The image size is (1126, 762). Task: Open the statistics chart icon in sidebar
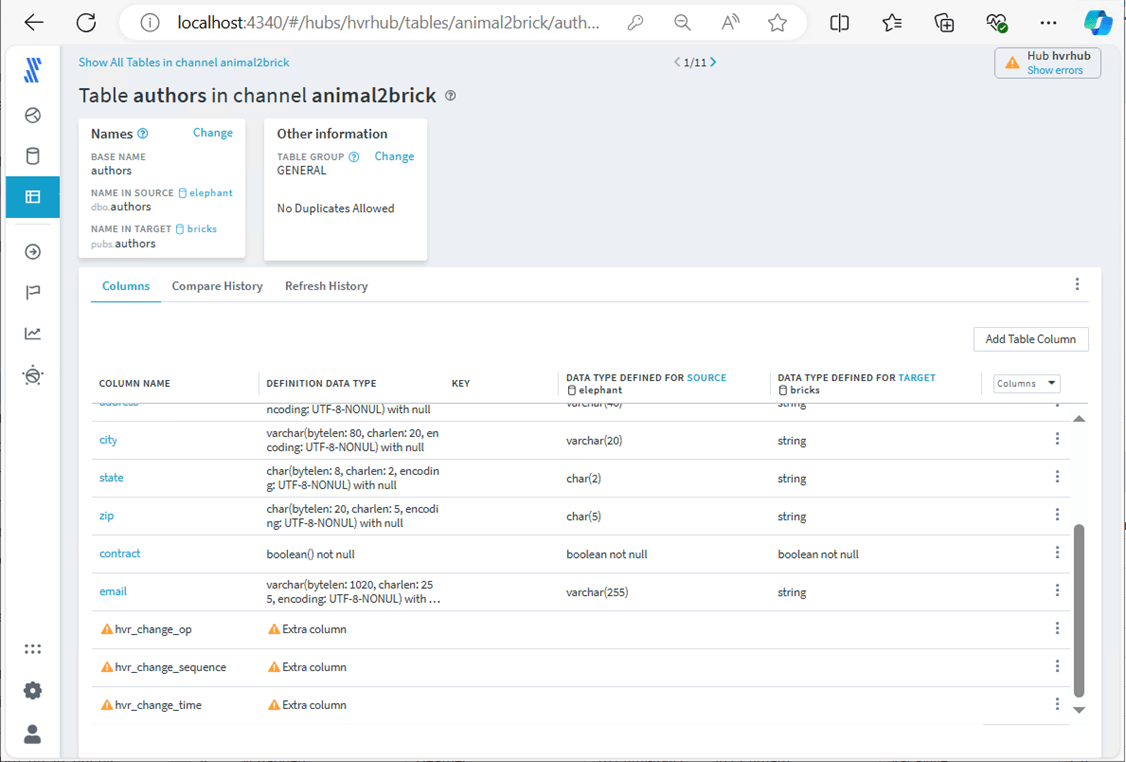32,333
